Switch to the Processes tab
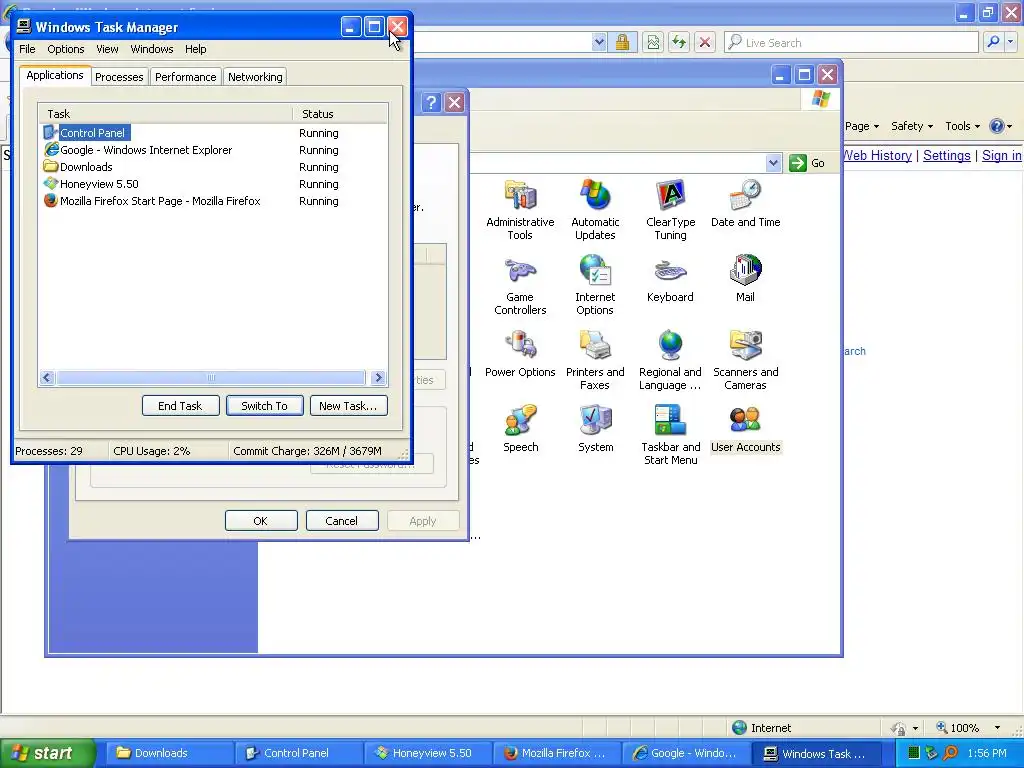1024x768 pixels. click(119, 77)
